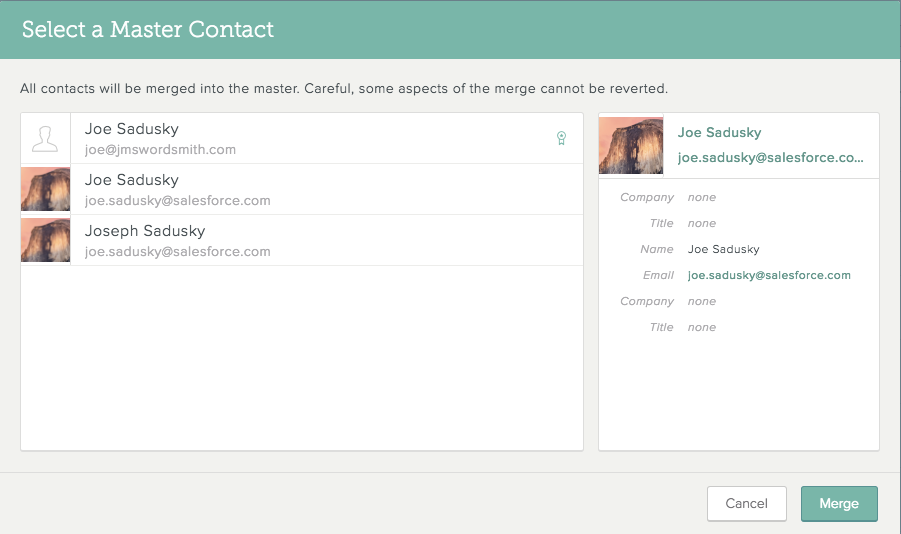This screenshot has width=901, height=534.
Task: Click the first Title none value
Action: point(702,223)
